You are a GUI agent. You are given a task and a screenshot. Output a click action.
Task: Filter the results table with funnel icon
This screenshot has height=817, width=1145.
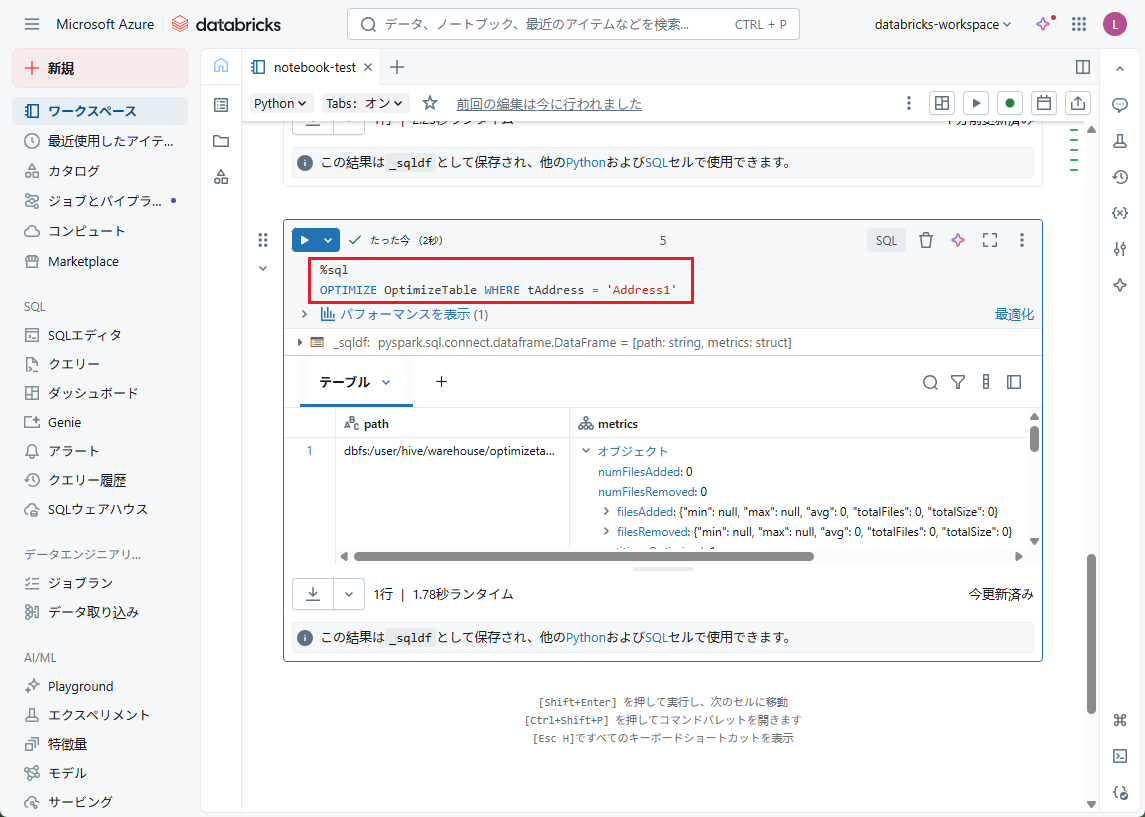958,382
